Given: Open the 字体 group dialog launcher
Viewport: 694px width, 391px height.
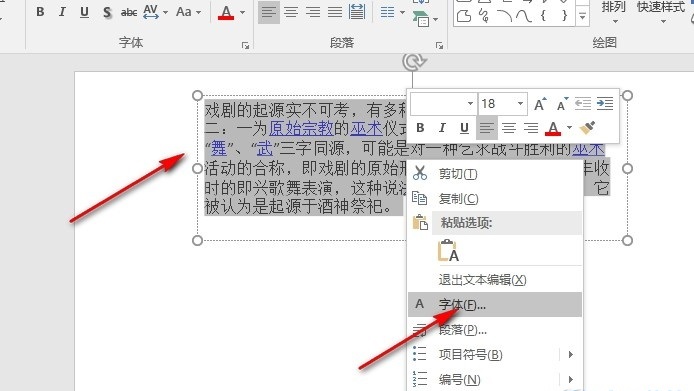Looking at the screenshot, I should click(x=246, y=45).
